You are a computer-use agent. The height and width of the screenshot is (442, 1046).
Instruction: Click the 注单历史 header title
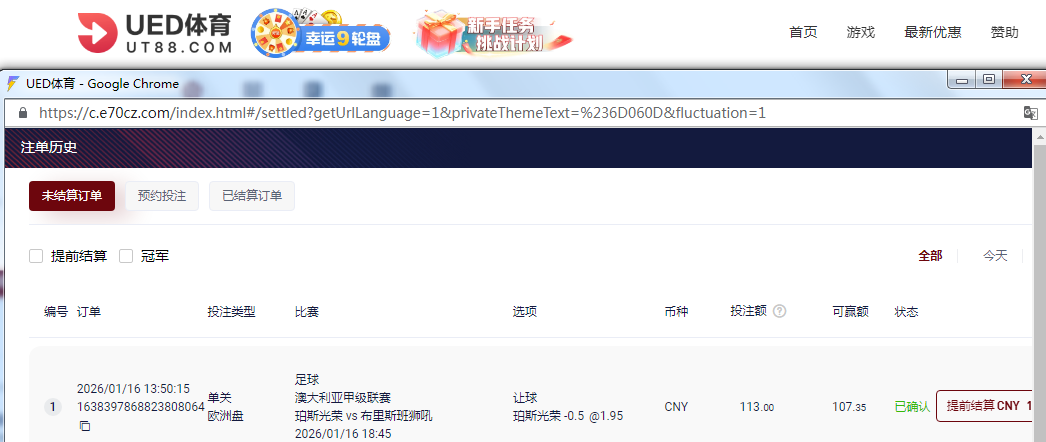click(x=49, y=147)
